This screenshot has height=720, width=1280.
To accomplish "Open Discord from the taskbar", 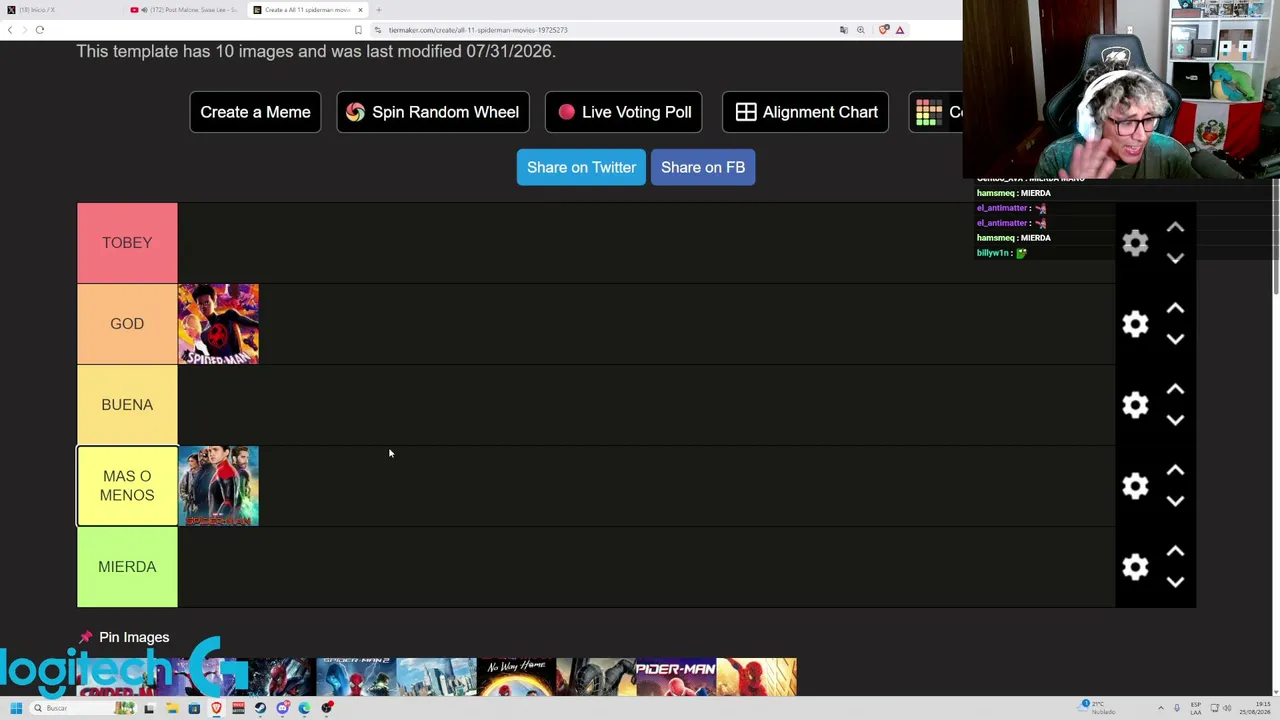I will pyautogui.click(x=282, y=708).
